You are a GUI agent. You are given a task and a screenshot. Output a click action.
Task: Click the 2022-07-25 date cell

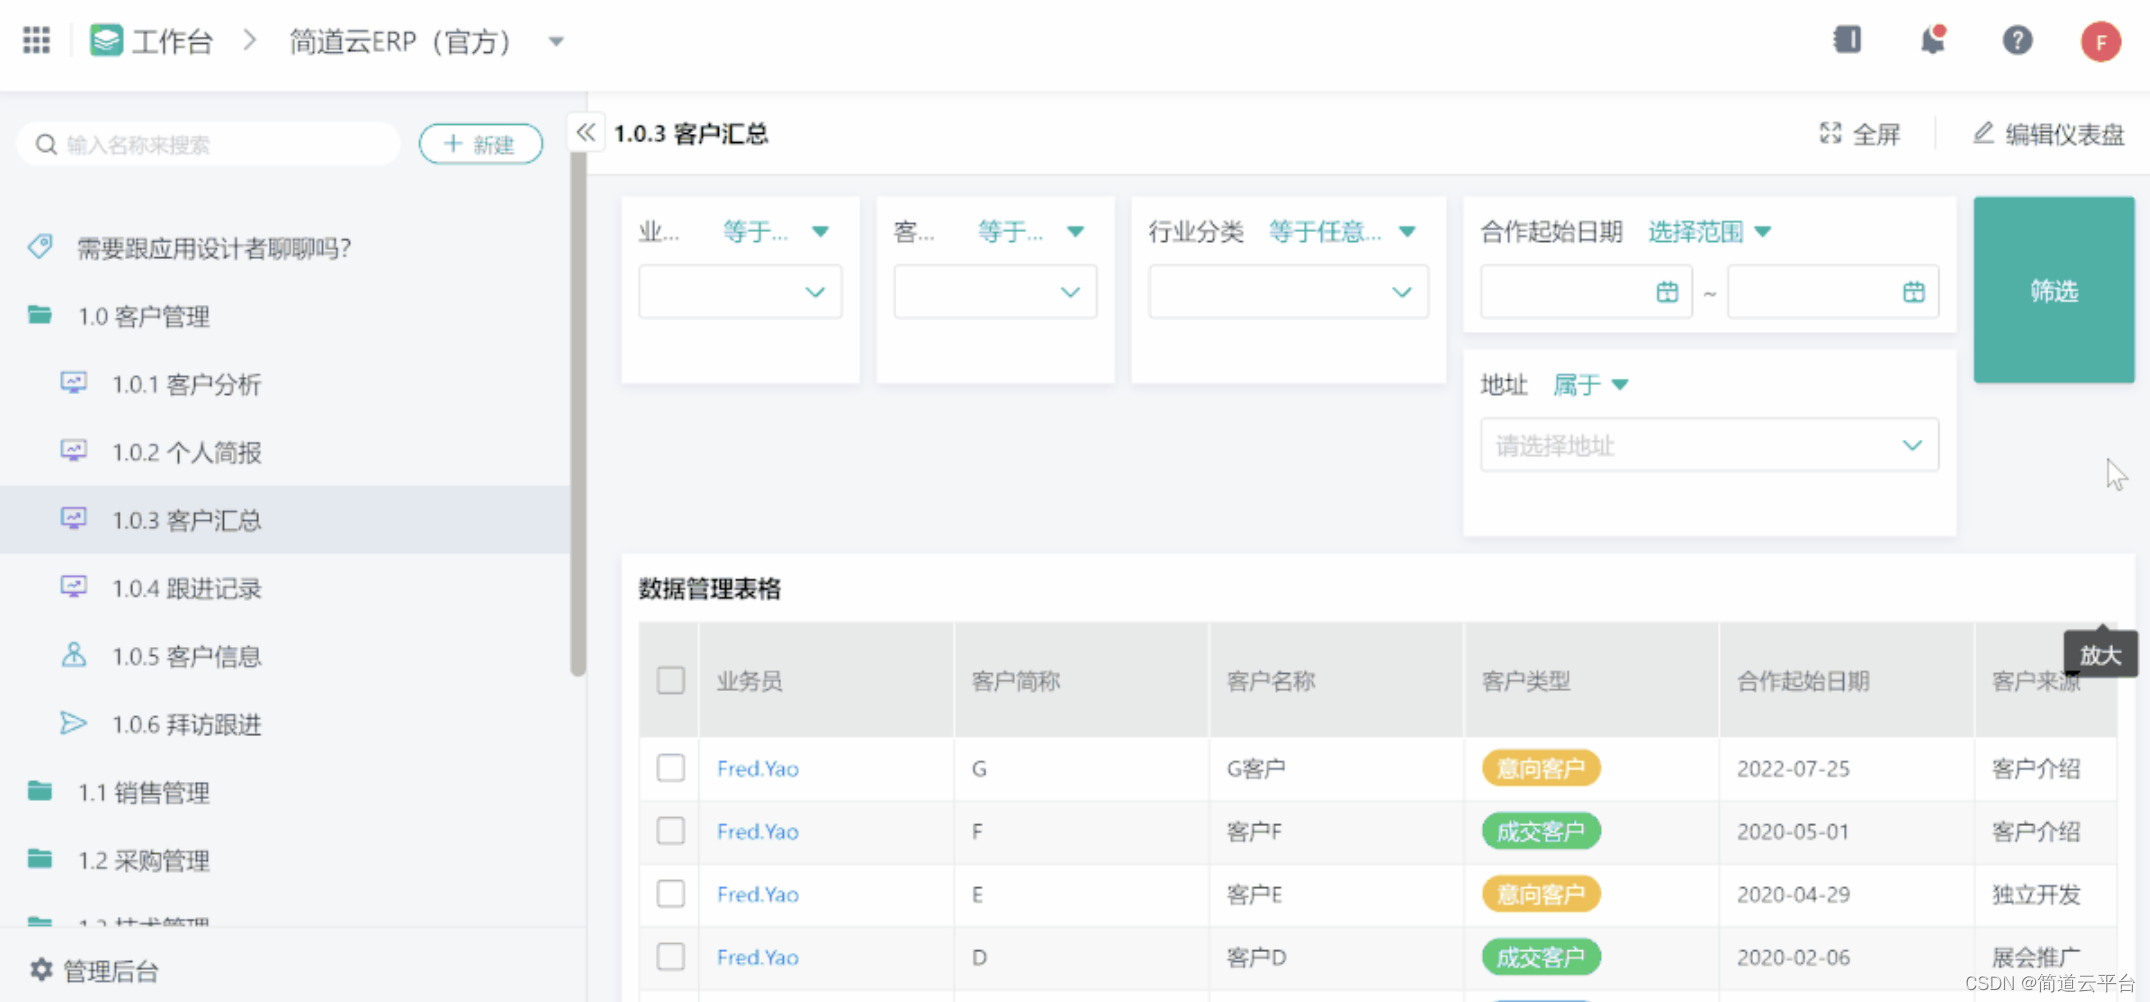coord(1793,768)
